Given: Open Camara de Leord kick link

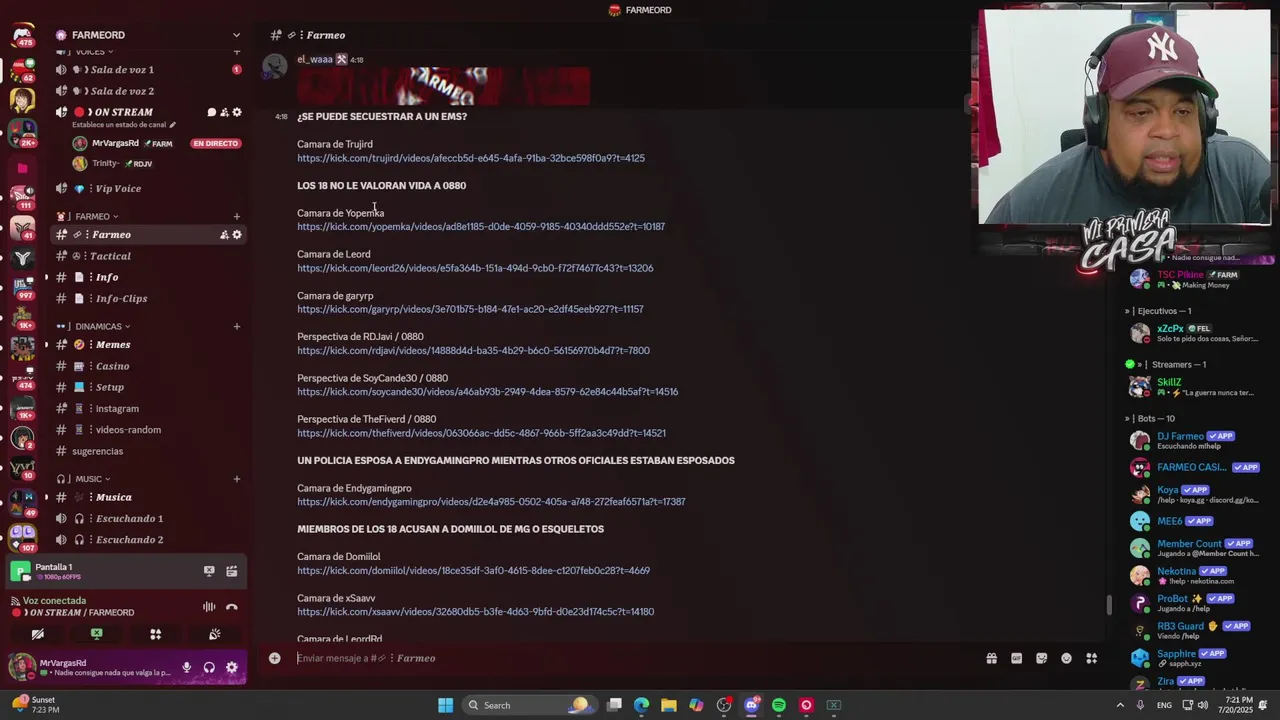Looking at the screenshot, I should click(475, 268).
